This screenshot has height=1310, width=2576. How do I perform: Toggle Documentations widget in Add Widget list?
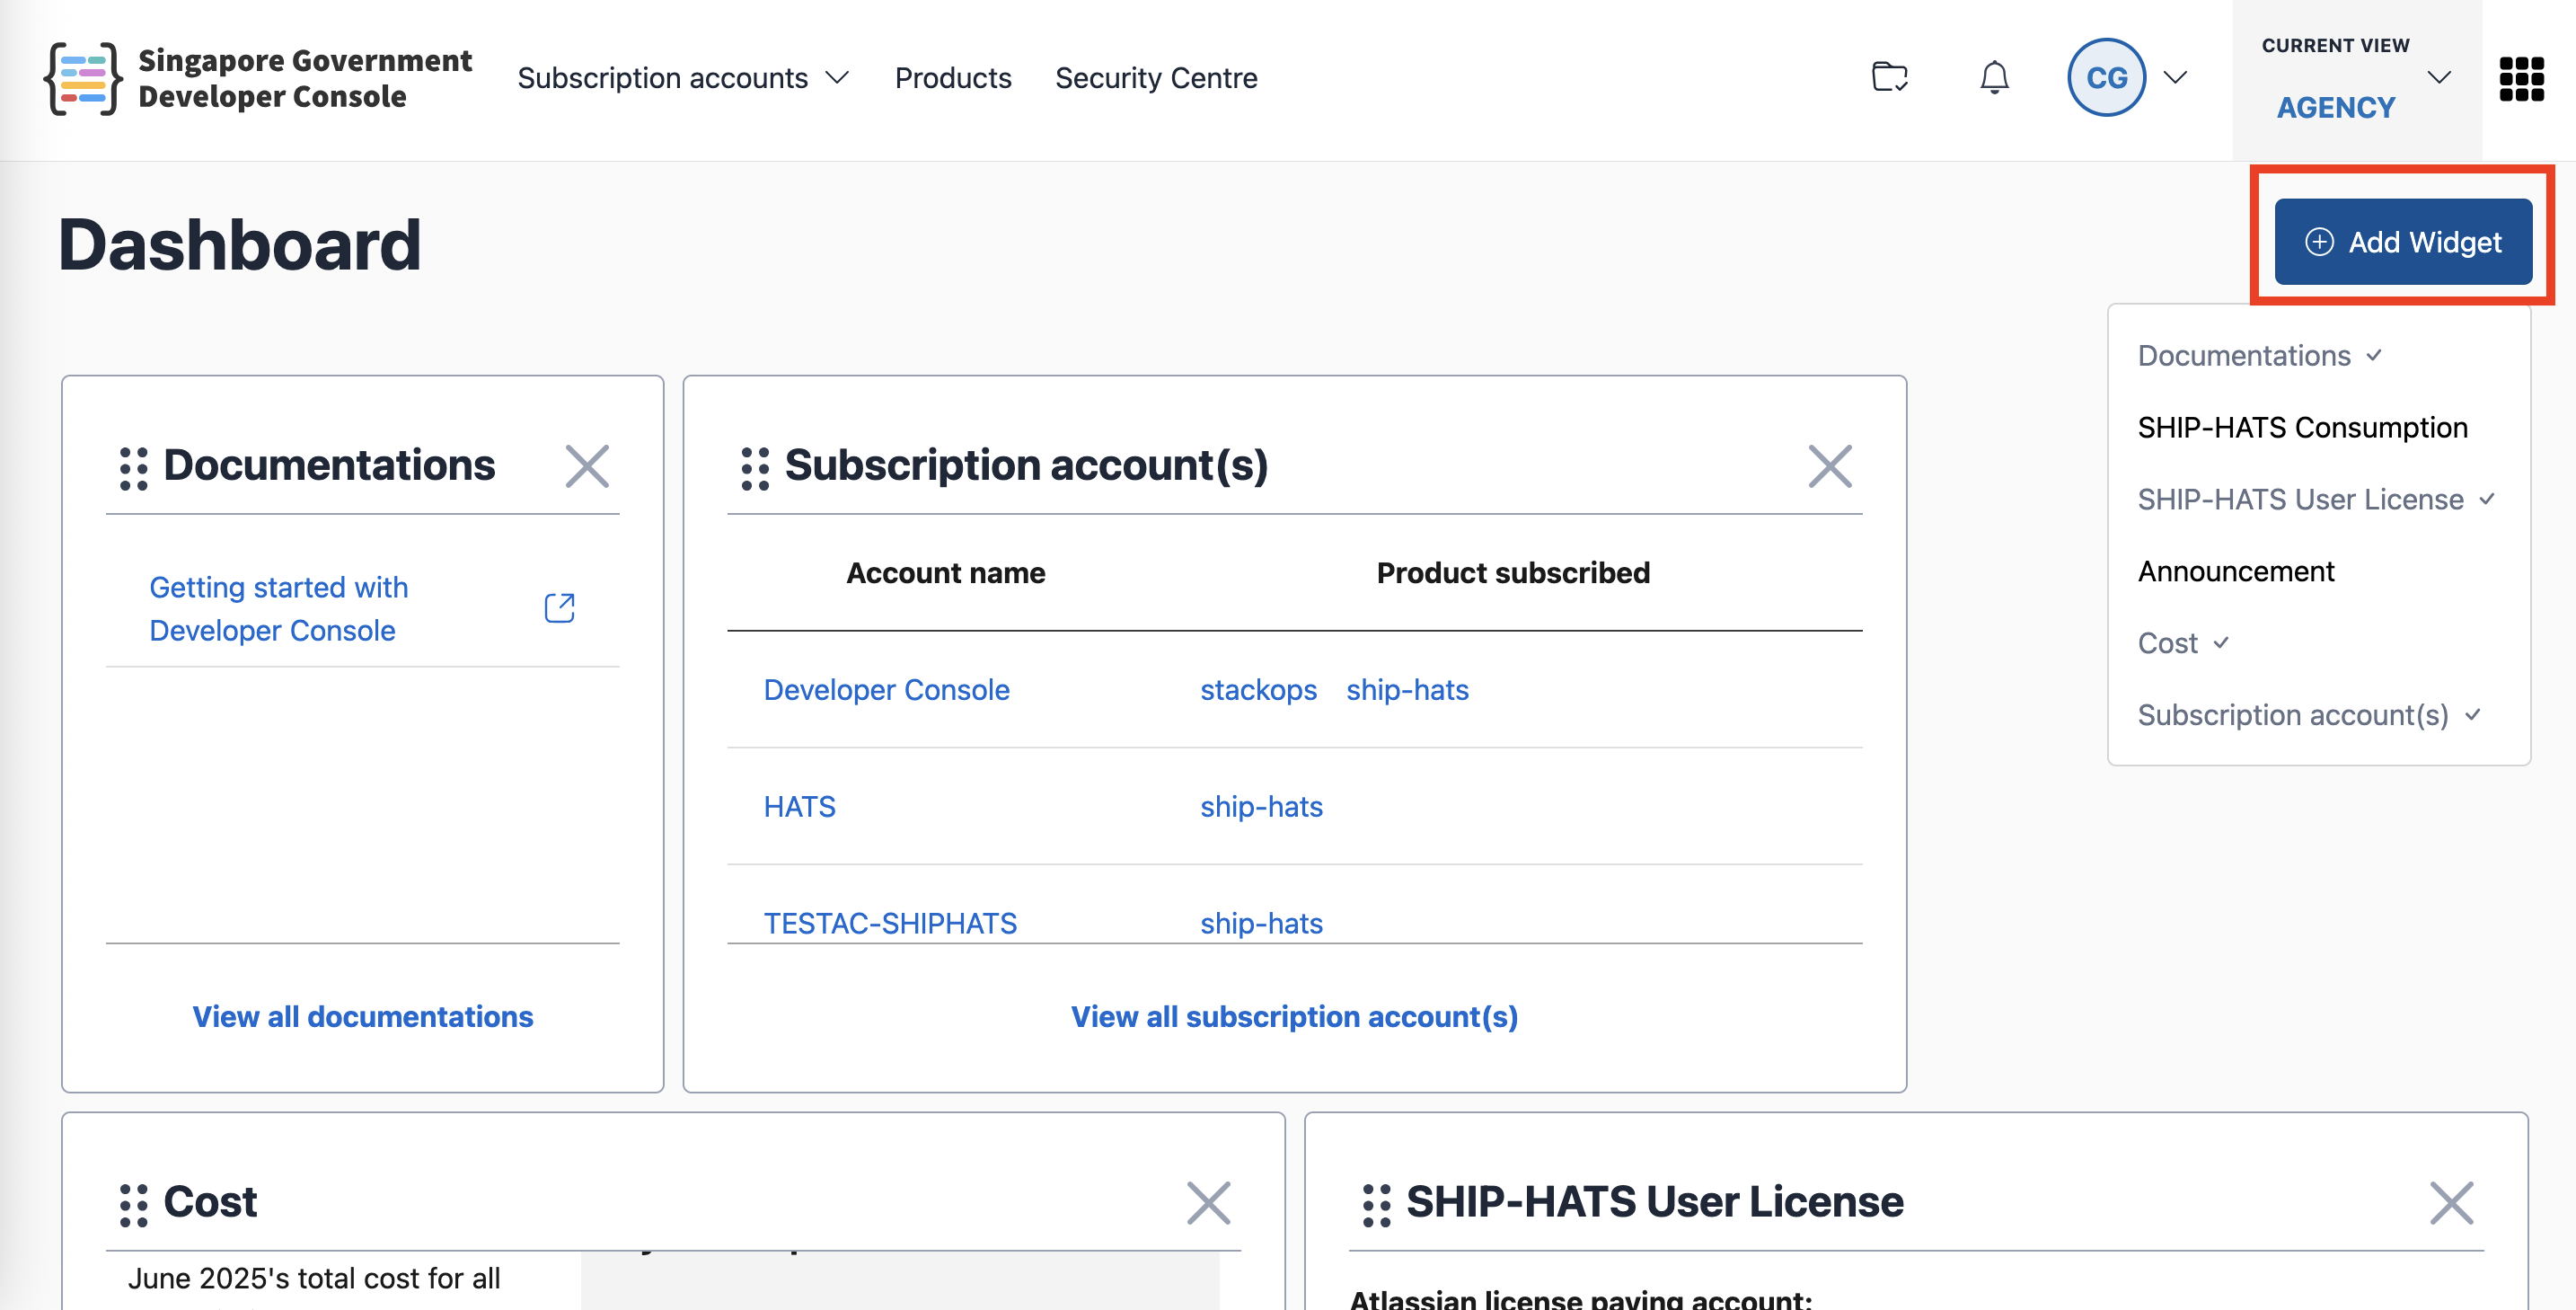[x=2259, y=356]
